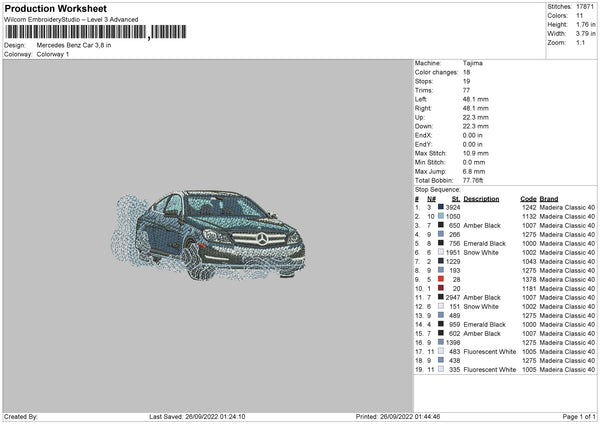Click the 'Color changes:' label
This screenshot has width=600, height=424.
(x=436, y=72)
